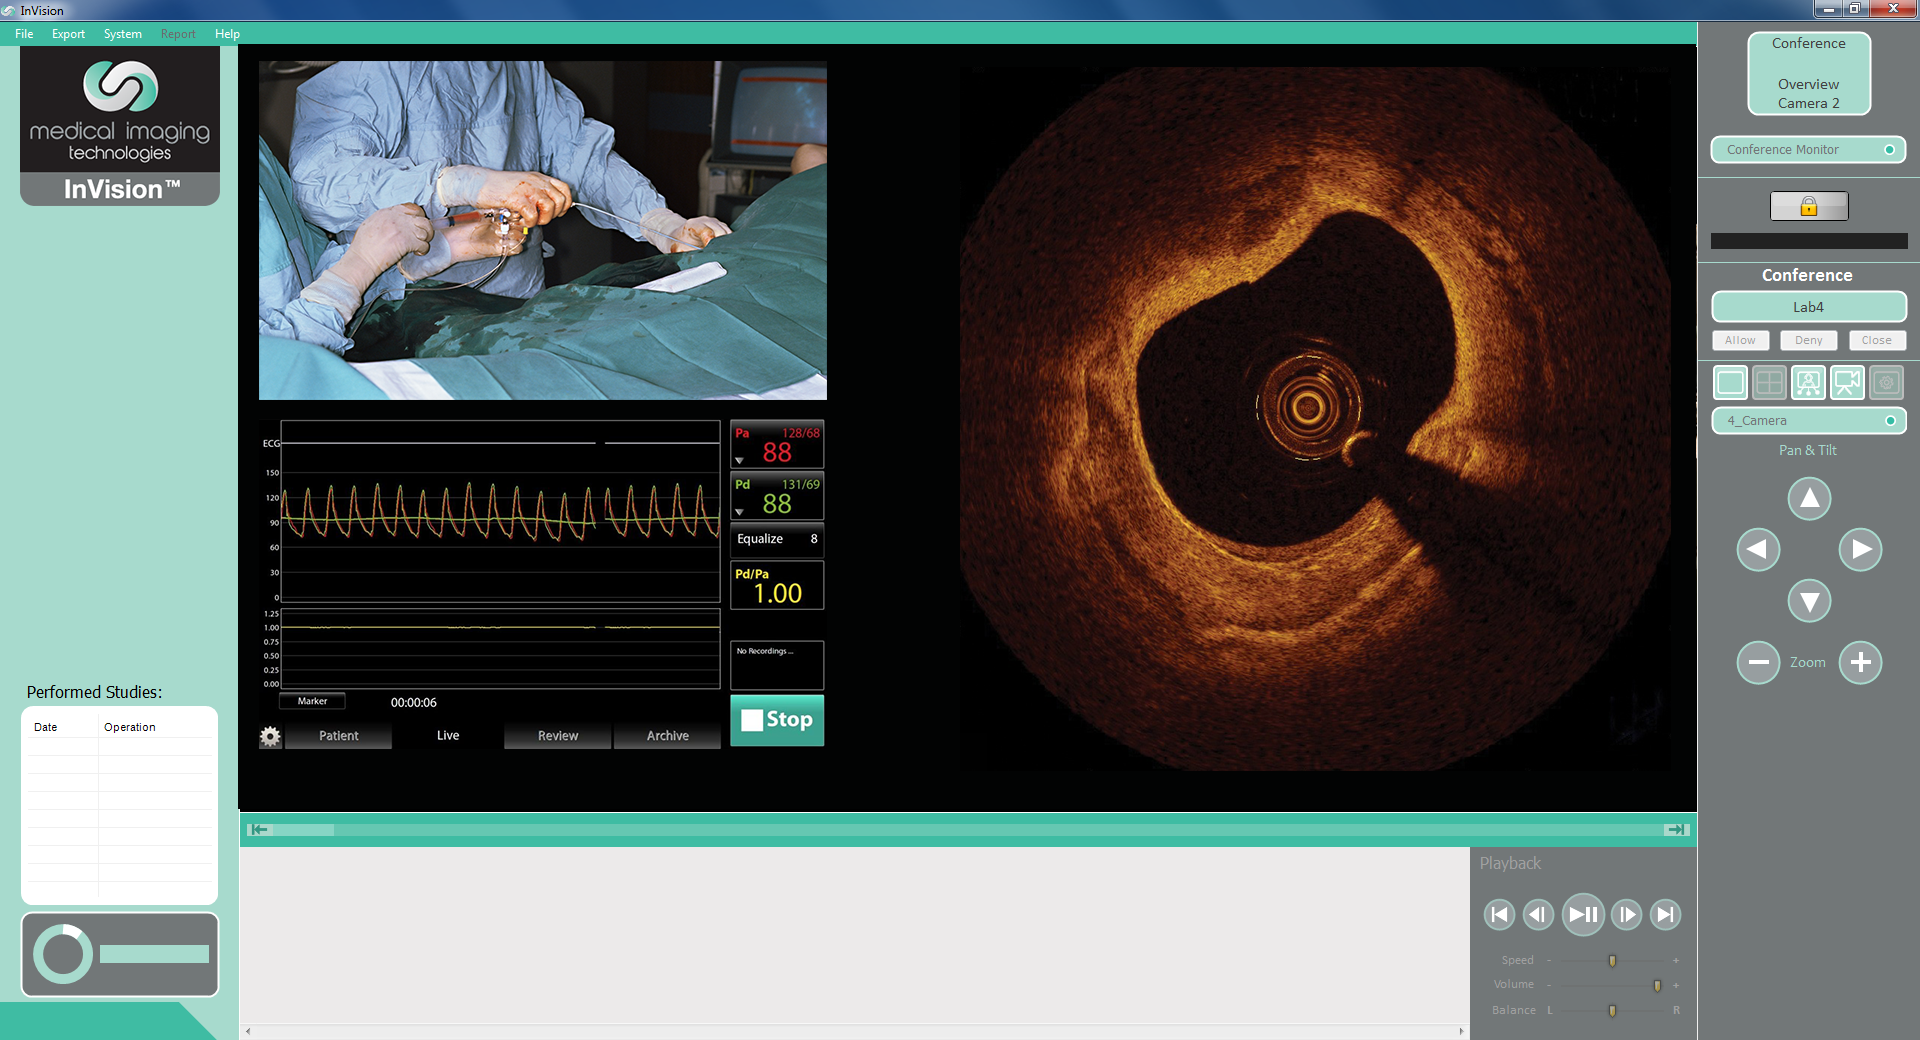Open the Conference Monitor selector
The width and height of the screenshot is (1920, 1040).
[x=1808, y=150]
